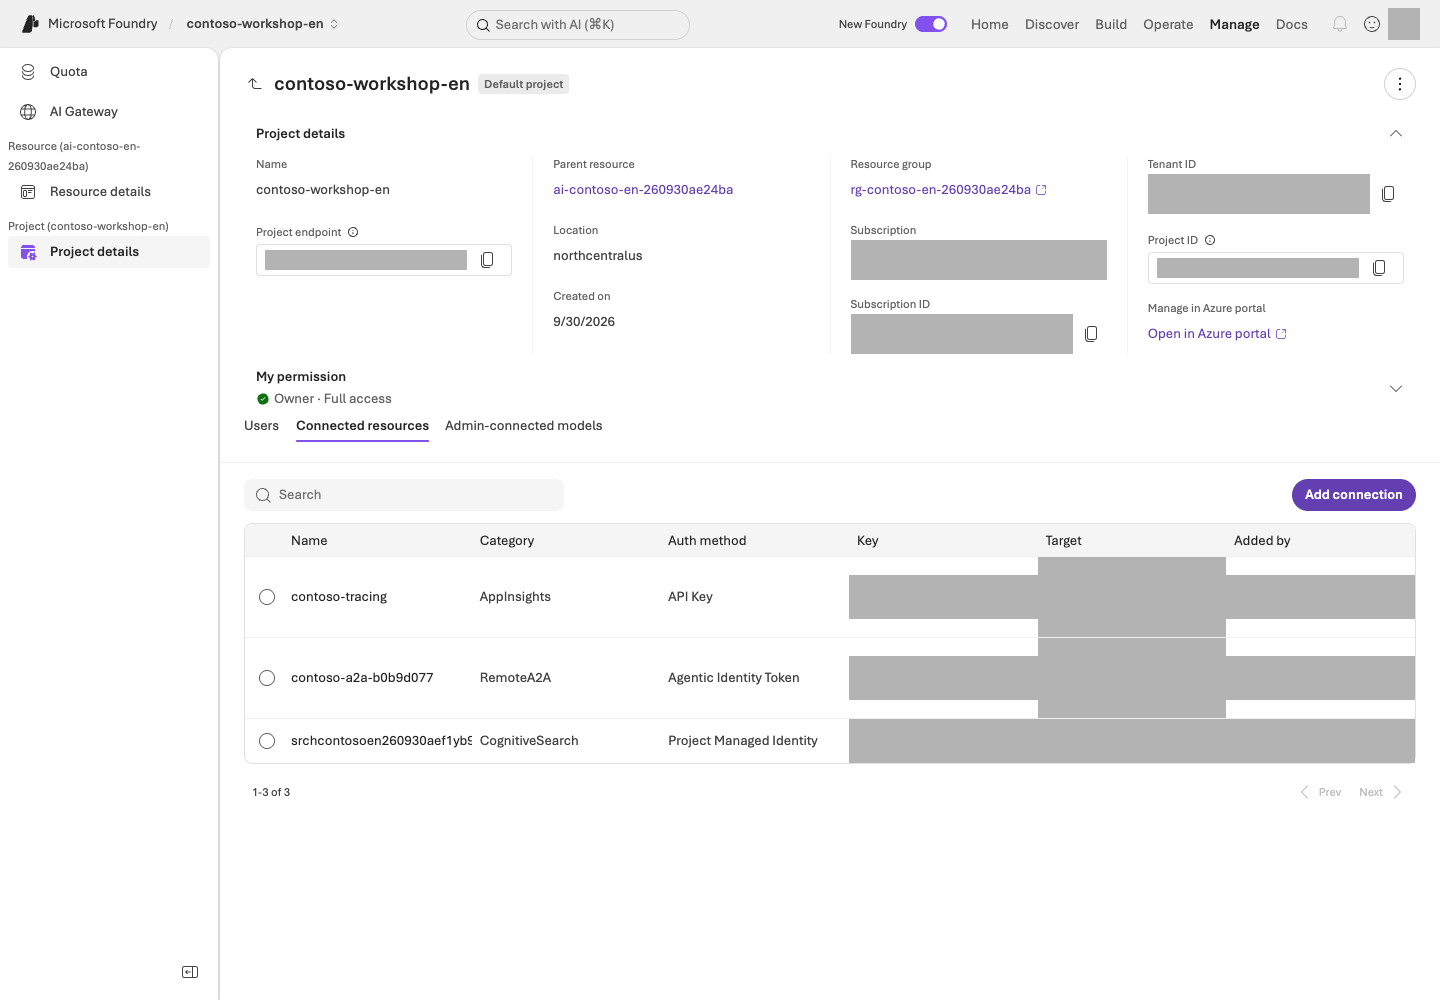Click the Search connections input field
Viewport: 1440px width, 1000px height.
point(404,495)
